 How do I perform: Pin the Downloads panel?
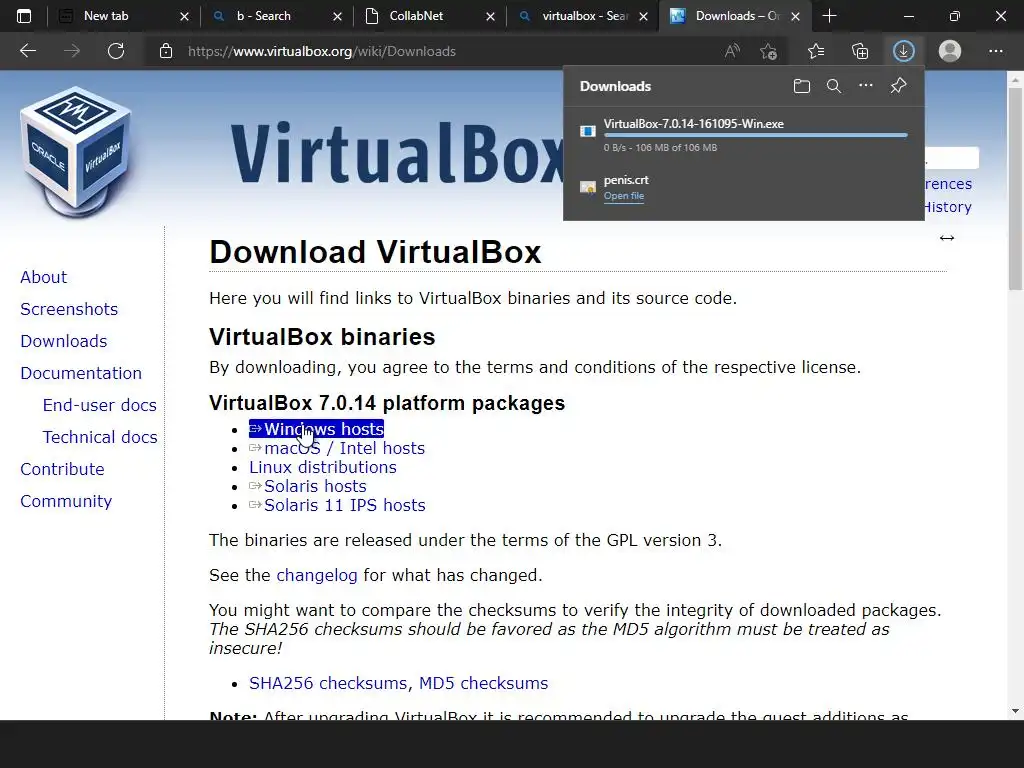click(x=899, y=86)
